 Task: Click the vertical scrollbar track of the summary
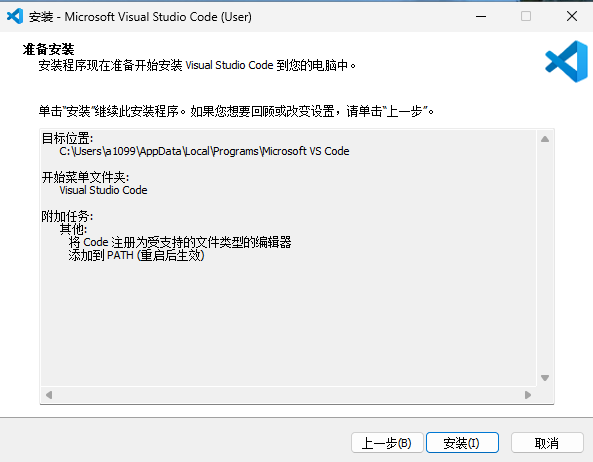545,259
